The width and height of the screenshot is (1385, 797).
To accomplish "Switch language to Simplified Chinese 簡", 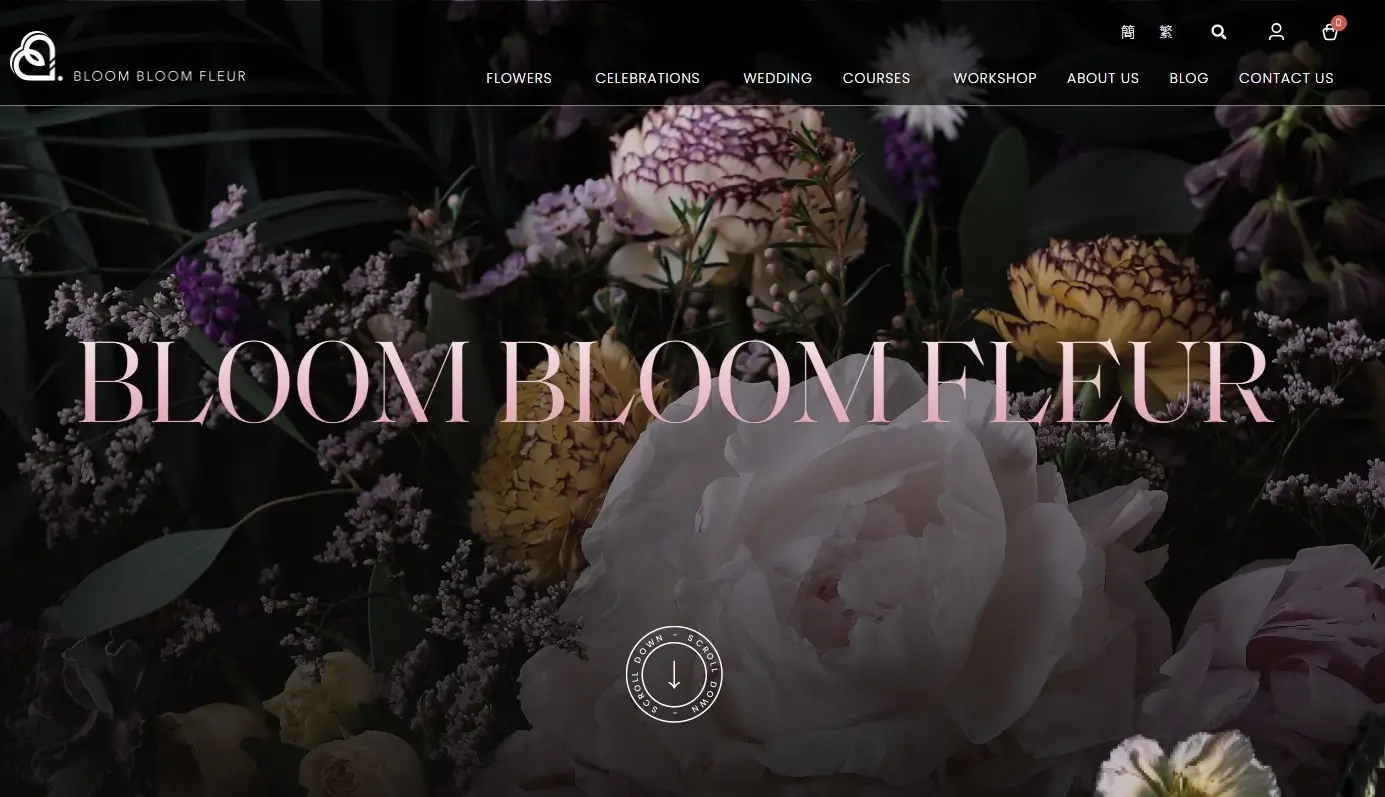I will [1128, 32].
